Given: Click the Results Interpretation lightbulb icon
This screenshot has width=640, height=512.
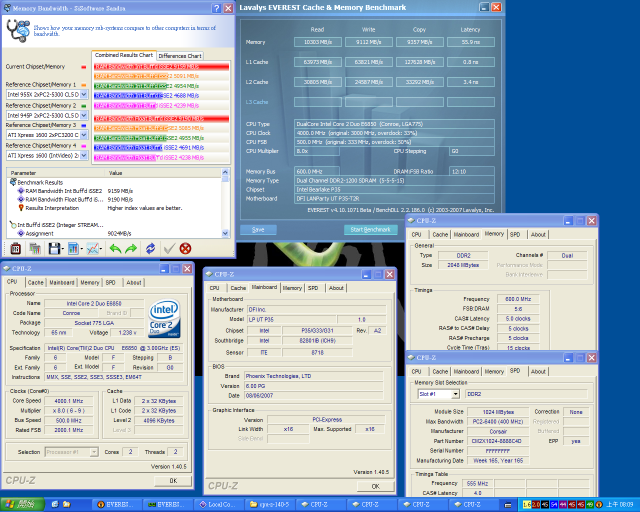Looking at the screenshot, I should click(x=21, y=208).
